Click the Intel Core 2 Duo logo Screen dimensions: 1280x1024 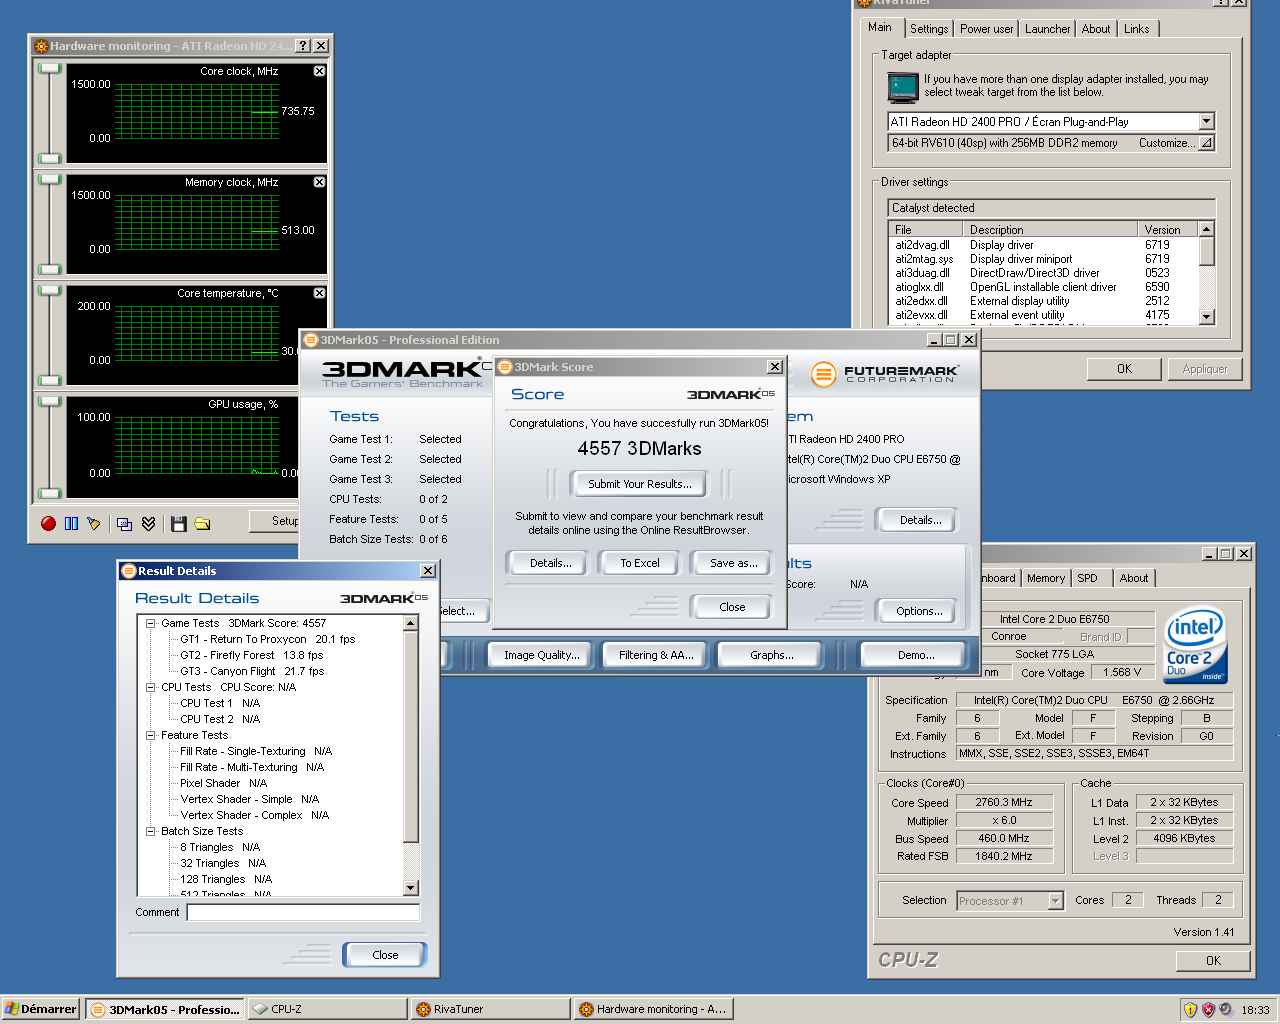coord(1196,646)
